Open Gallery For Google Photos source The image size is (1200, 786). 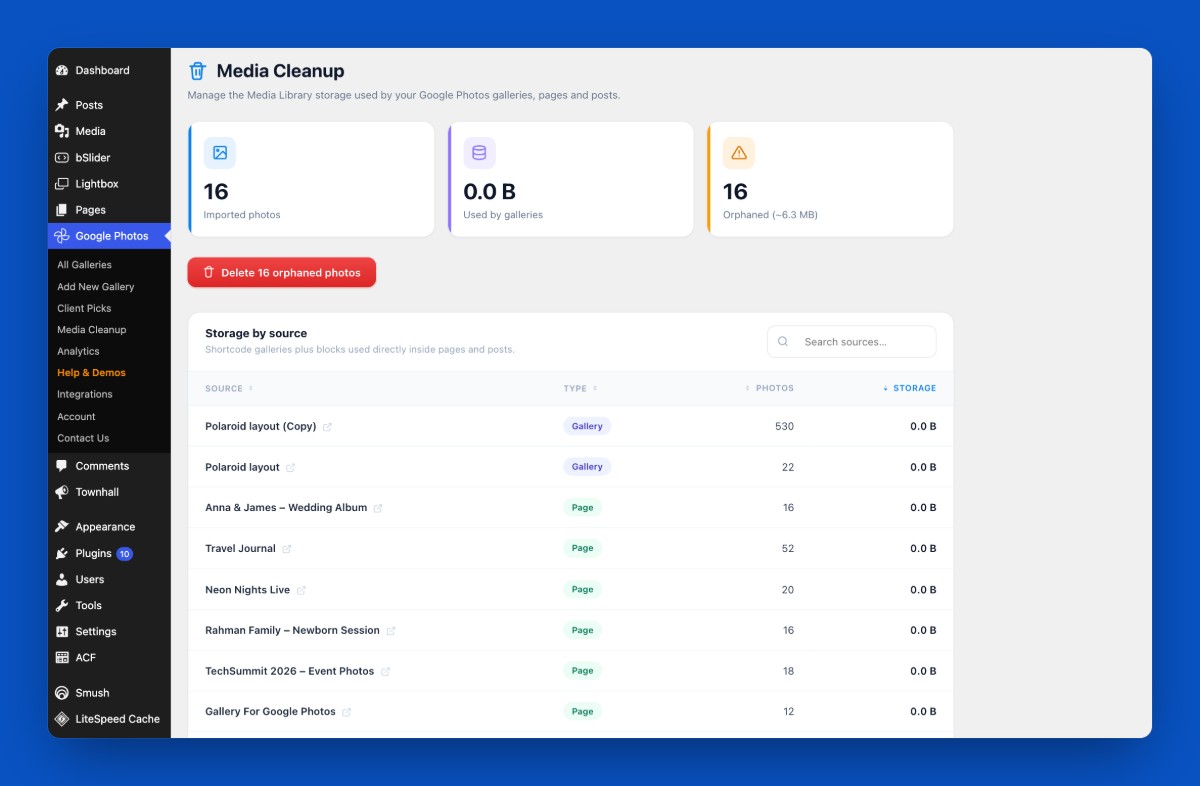270,712
